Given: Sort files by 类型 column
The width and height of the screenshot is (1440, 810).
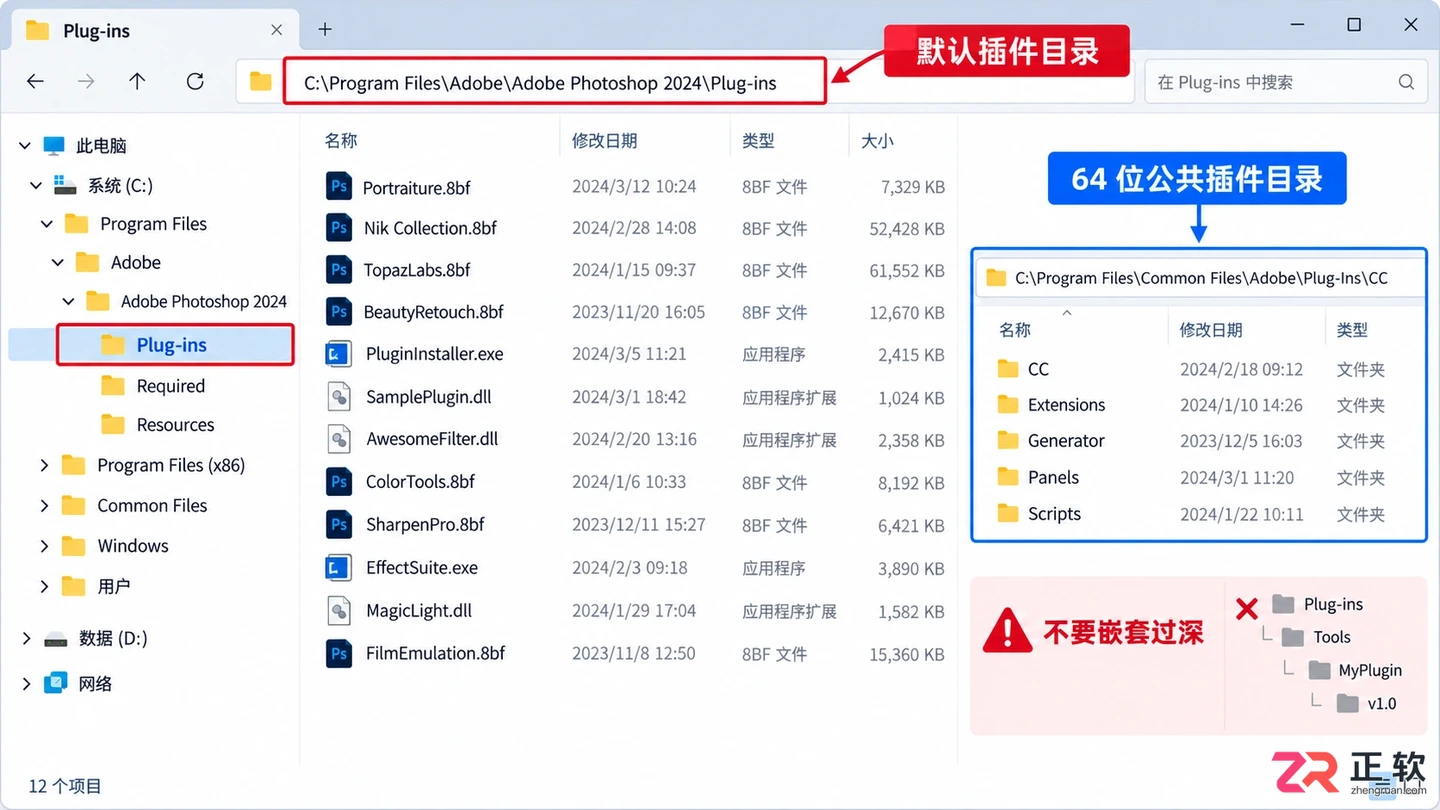Looking at the screenshot, I should point(758,141).
